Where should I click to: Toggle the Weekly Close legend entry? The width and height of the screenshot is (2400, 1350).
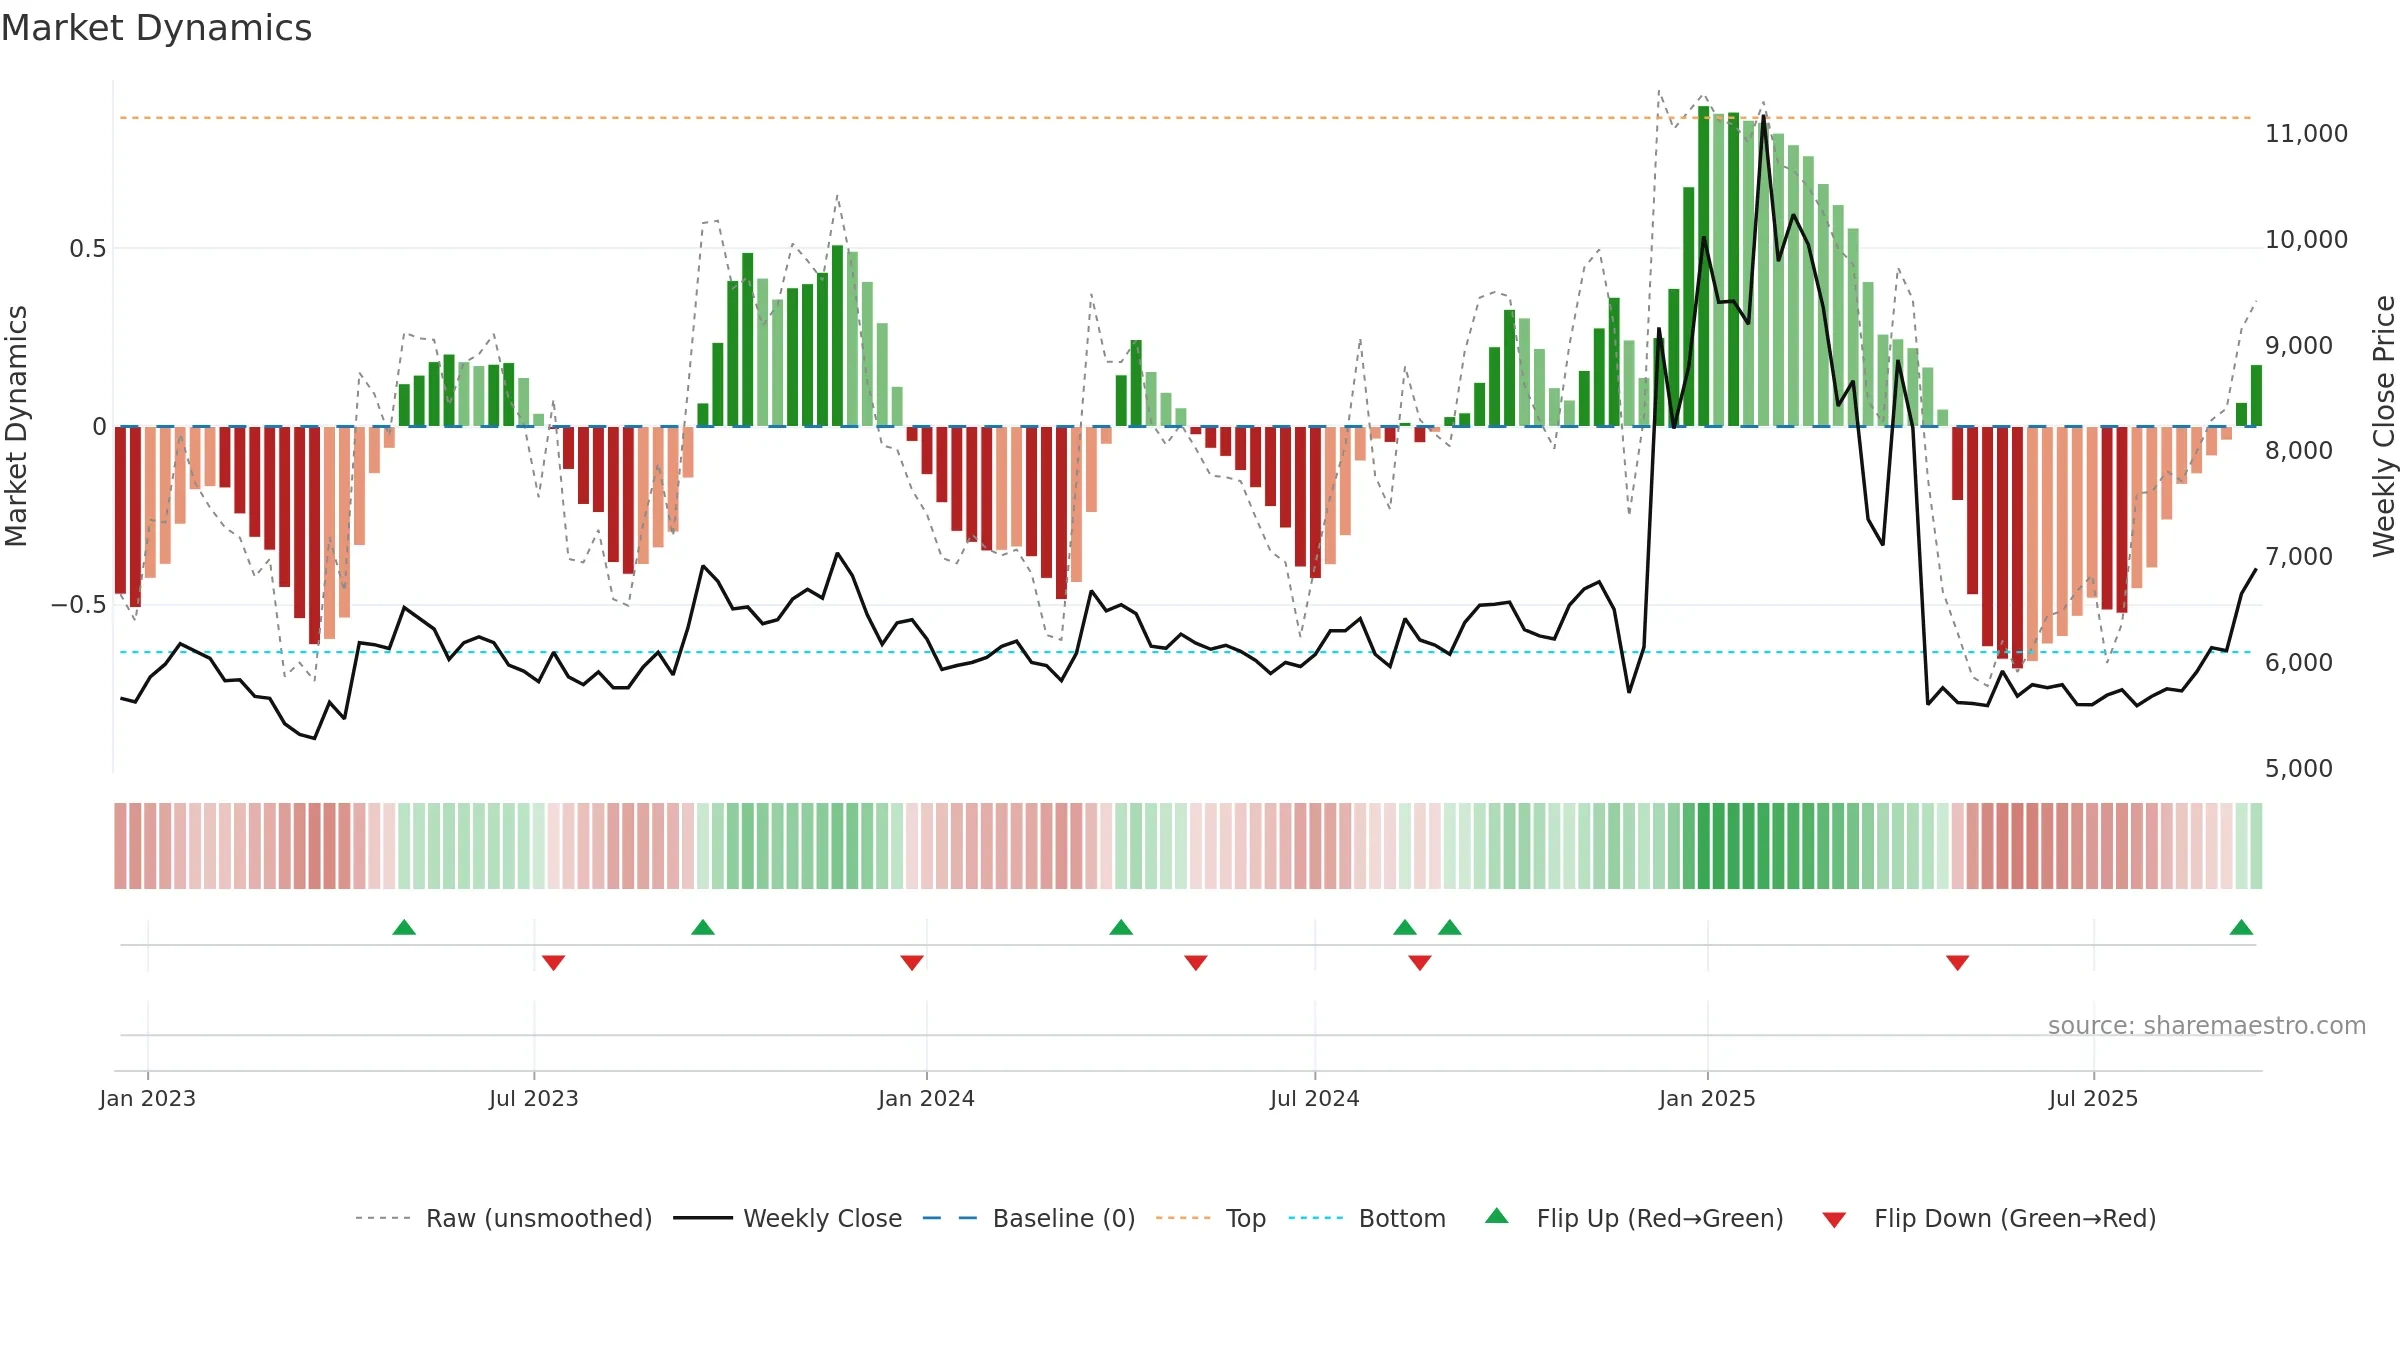click(x=787, y=1218)
